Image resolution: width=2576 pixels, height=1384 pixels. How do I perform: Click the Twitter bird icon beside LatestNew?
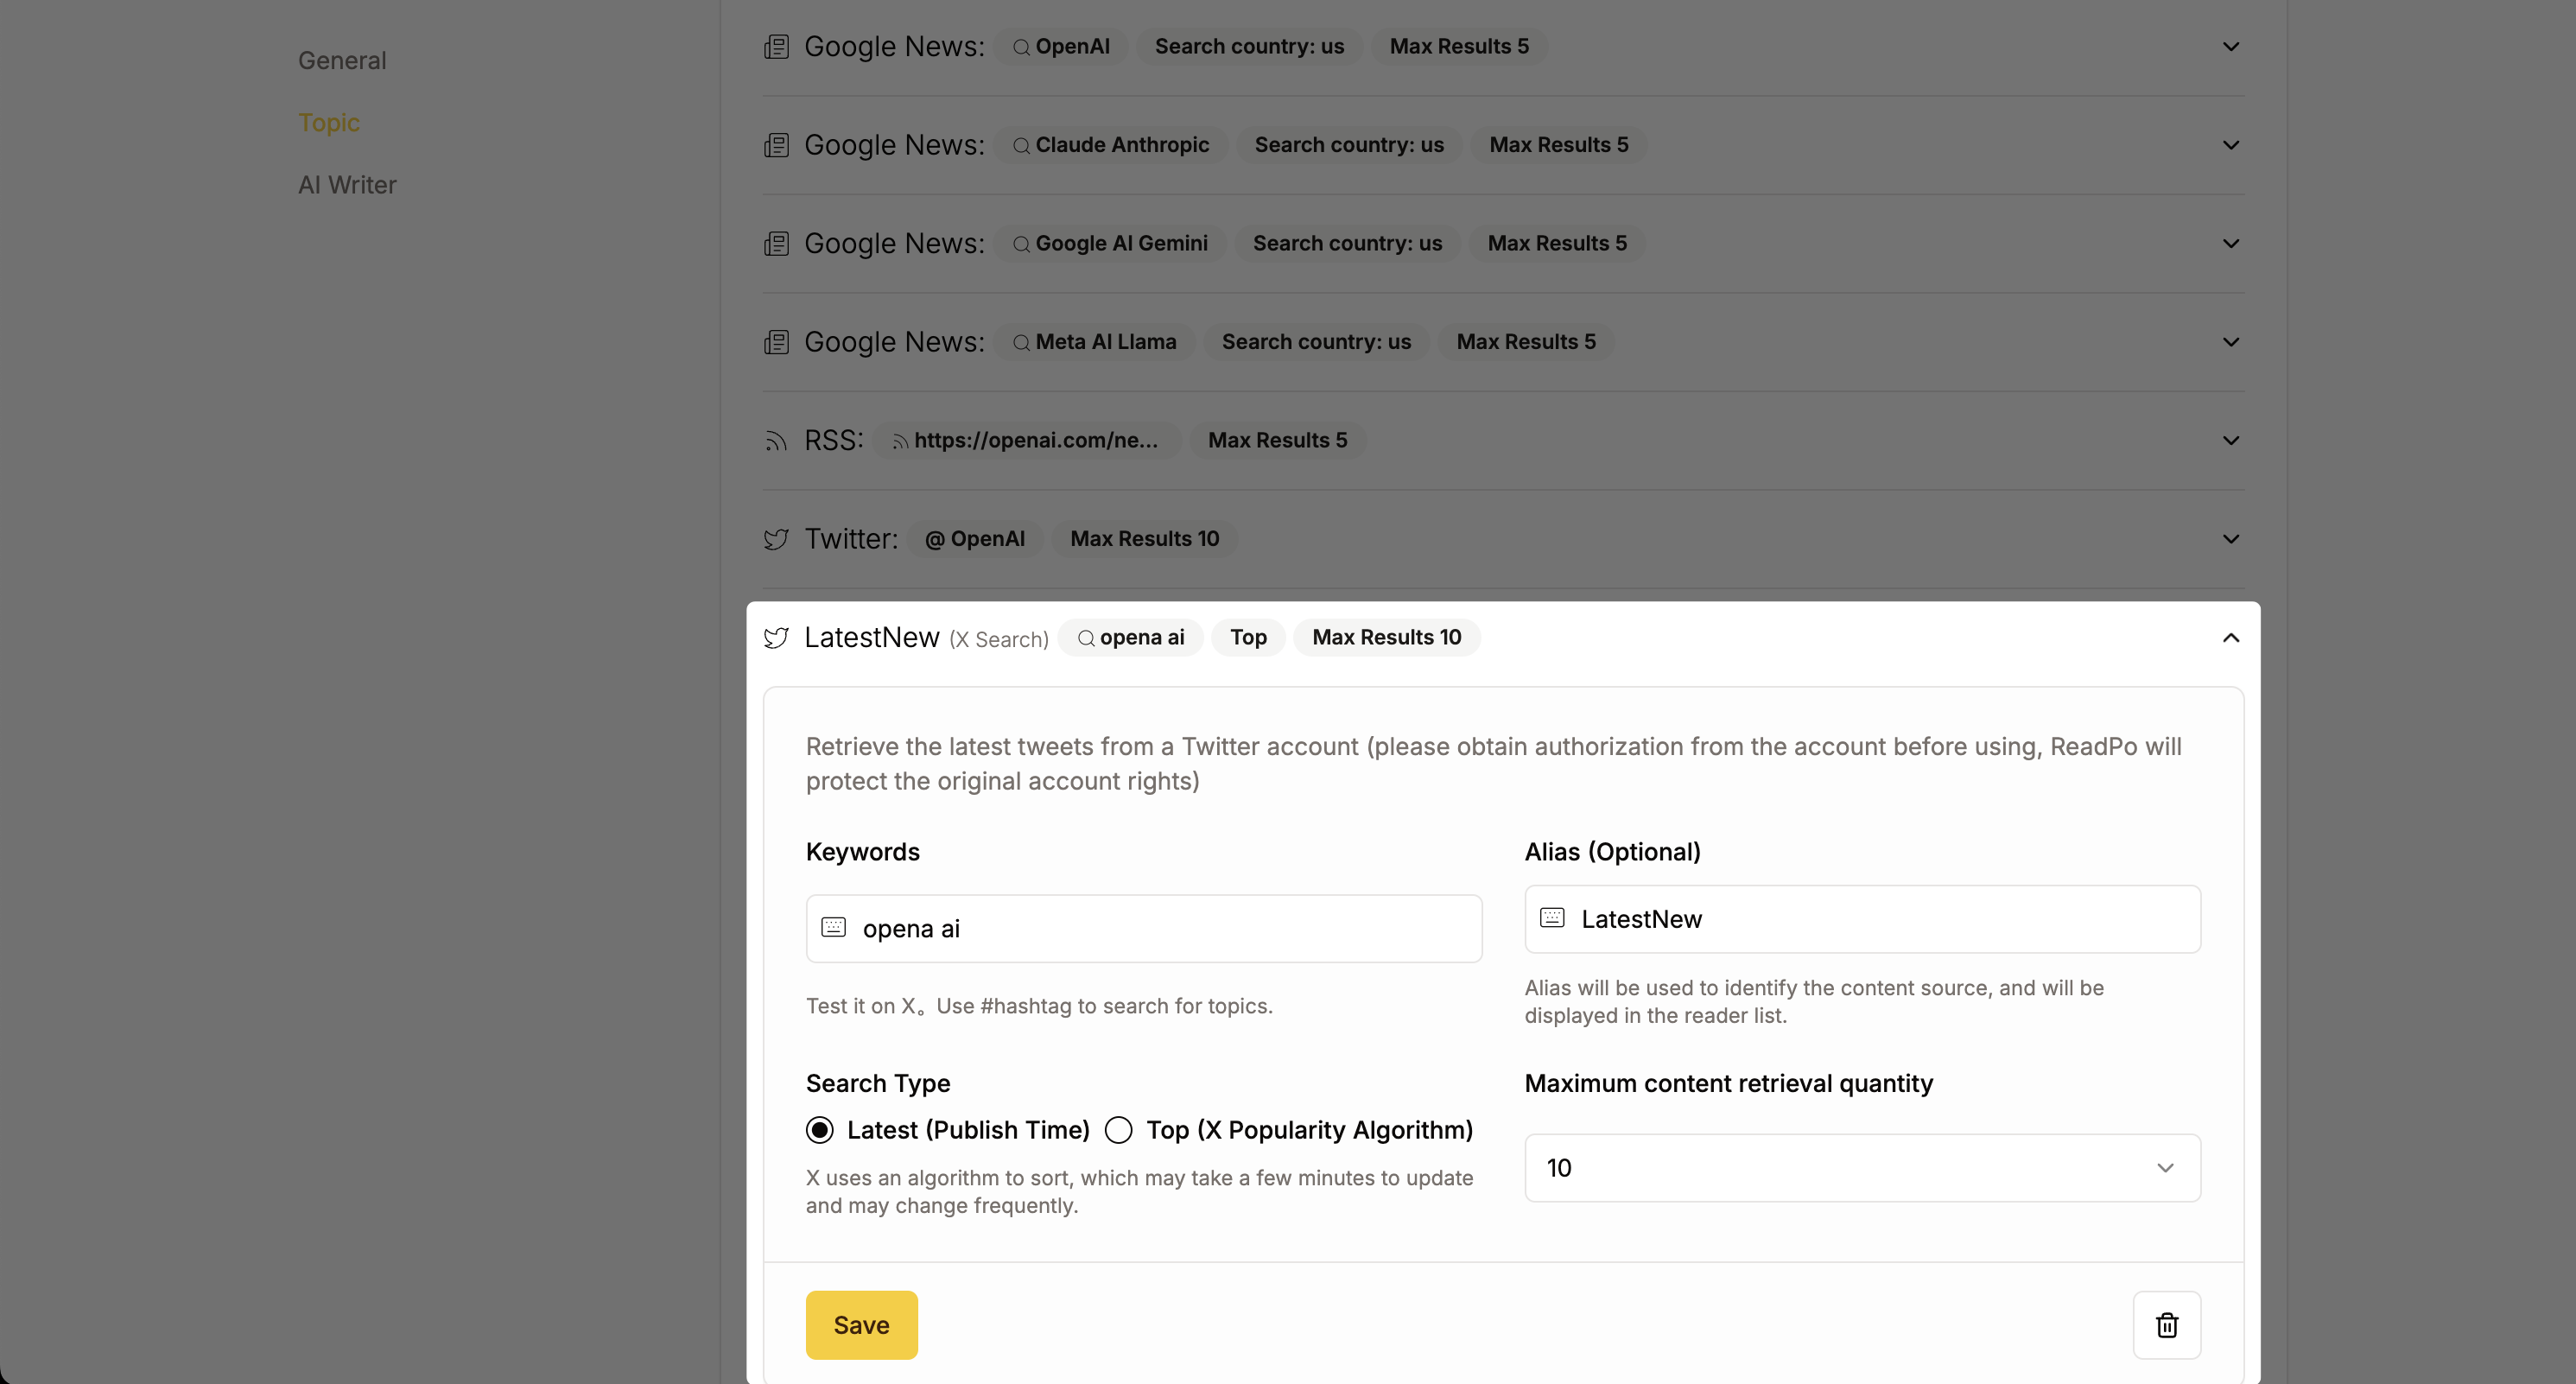[x=776, y=638]
